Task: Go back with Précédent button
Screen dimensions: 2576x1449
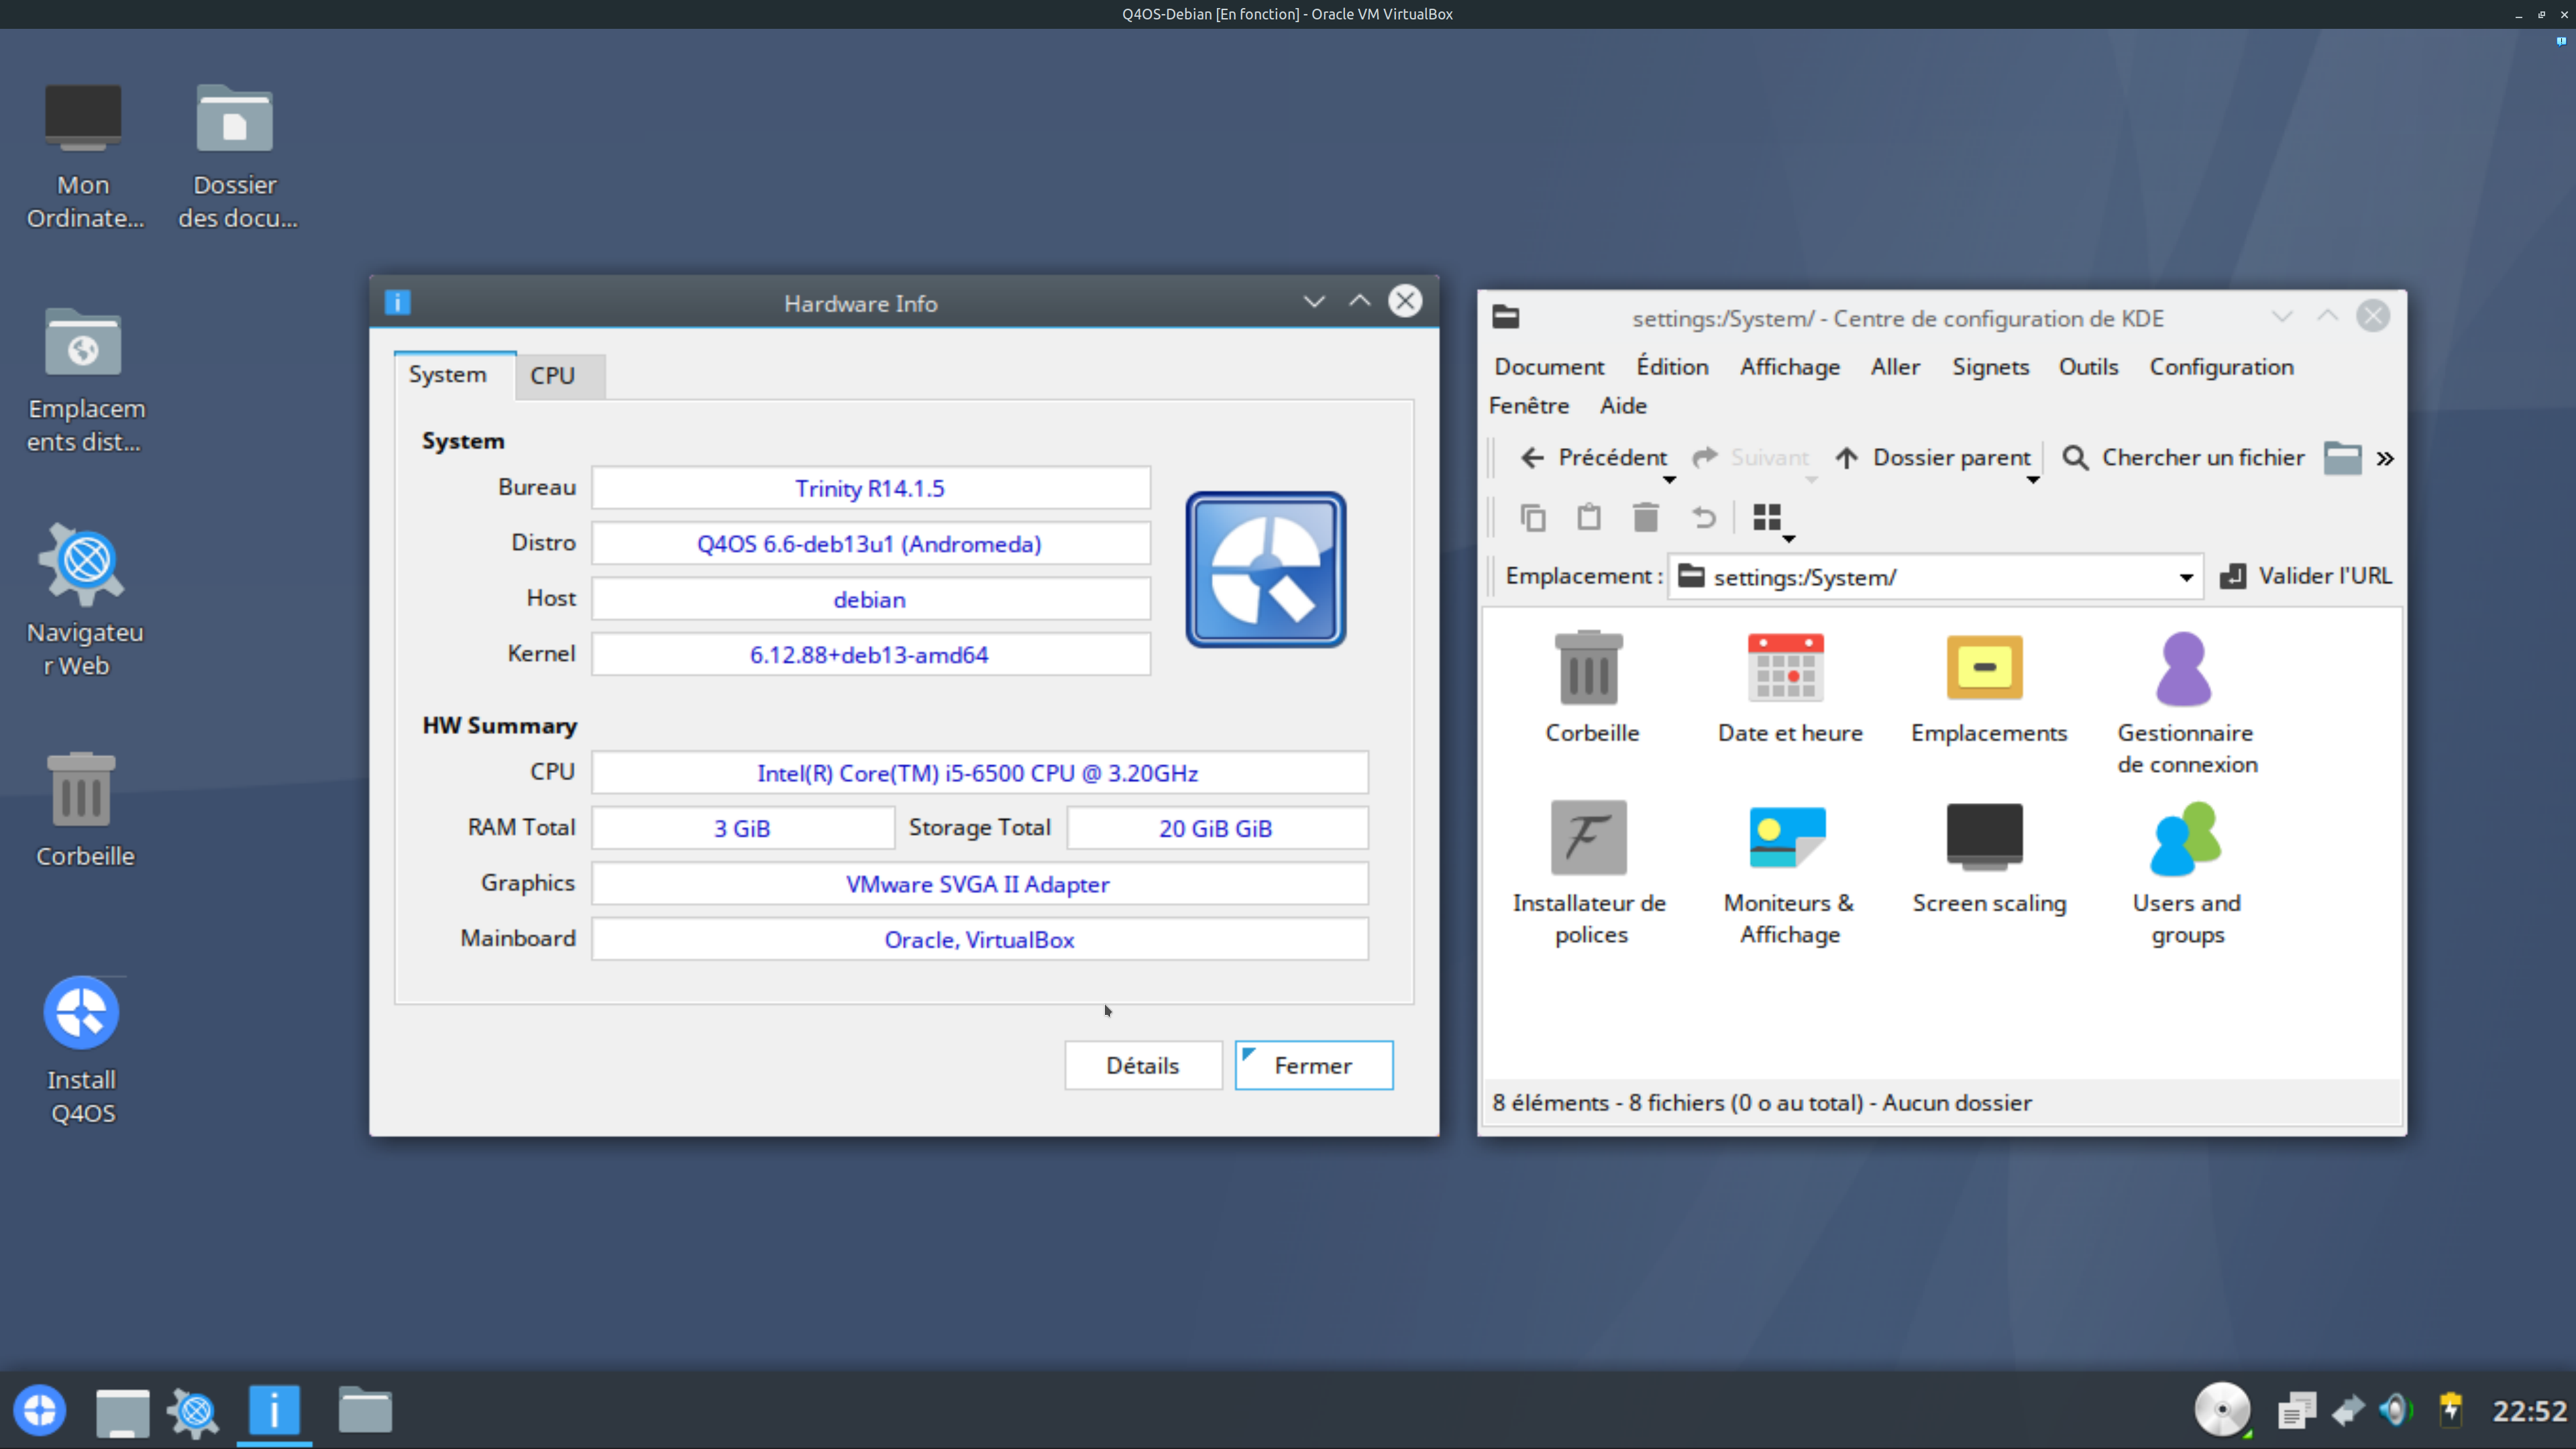Action: [1593, 458]
